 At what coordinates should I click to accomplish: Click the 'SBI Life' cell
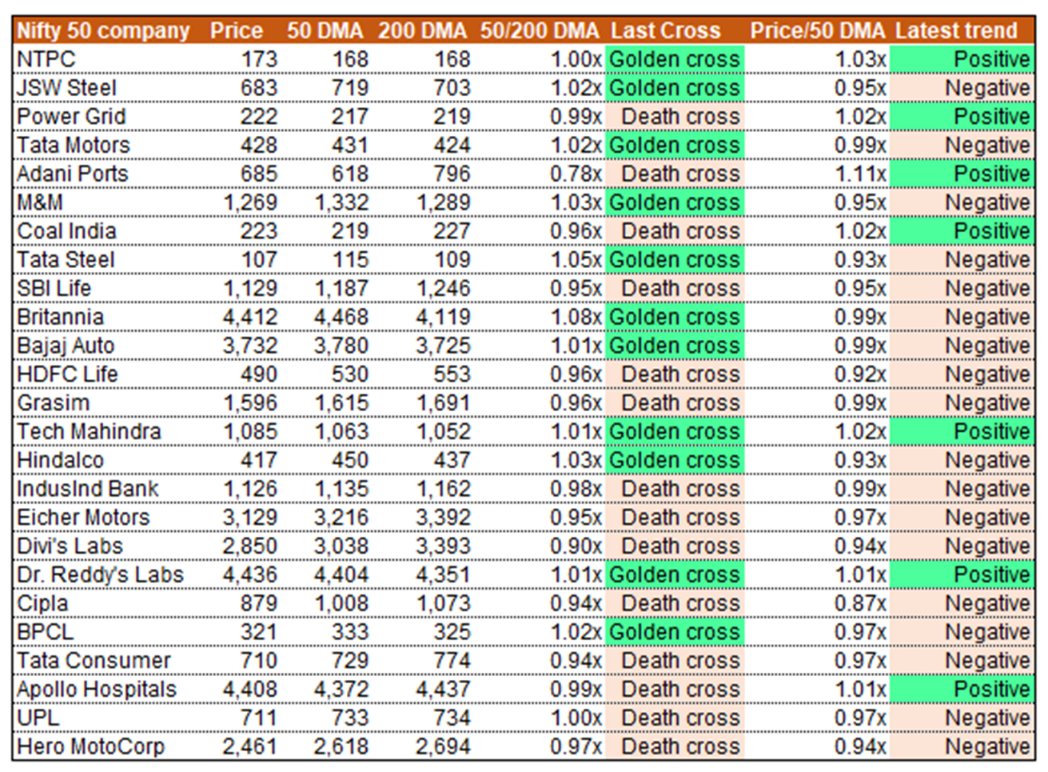[53, 289]
